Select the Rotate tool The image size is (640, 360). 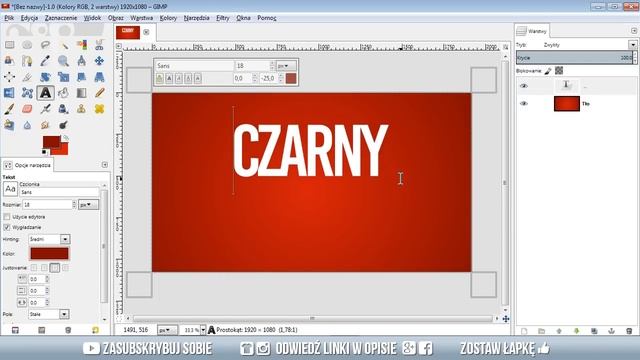tap(45, 77)
